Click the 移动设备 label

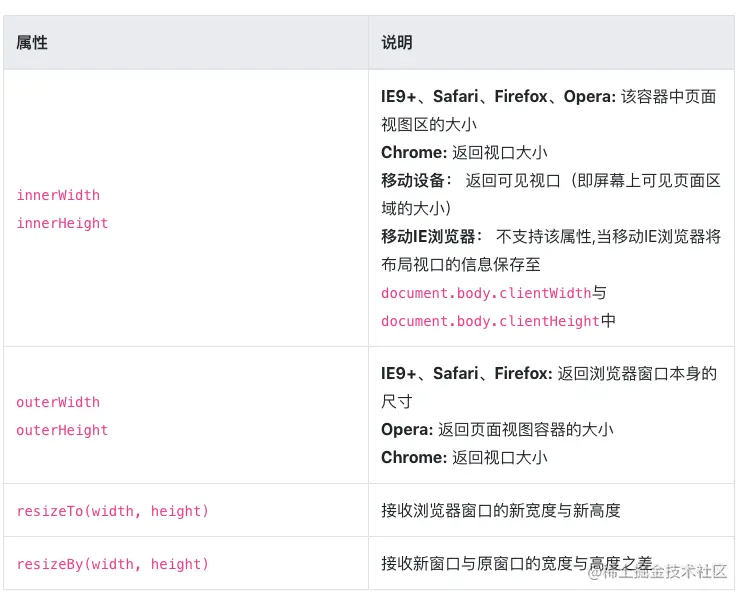(x=415, y=180)
